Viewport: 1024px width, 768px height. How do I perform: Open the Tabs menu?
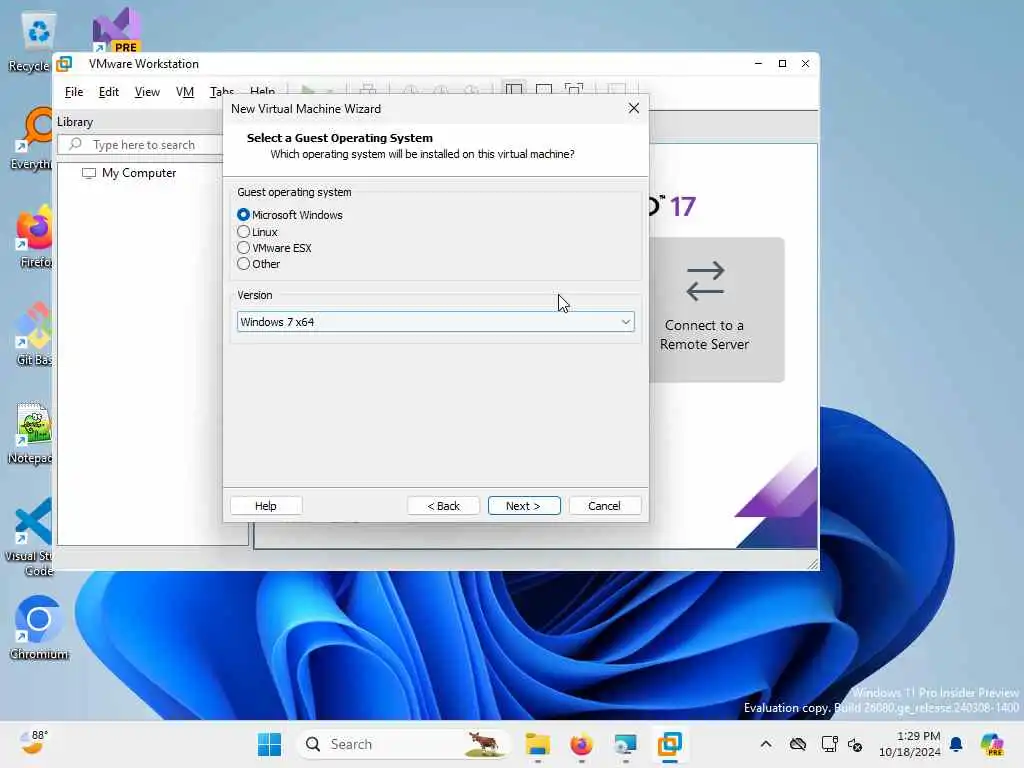tap(220, 91)
